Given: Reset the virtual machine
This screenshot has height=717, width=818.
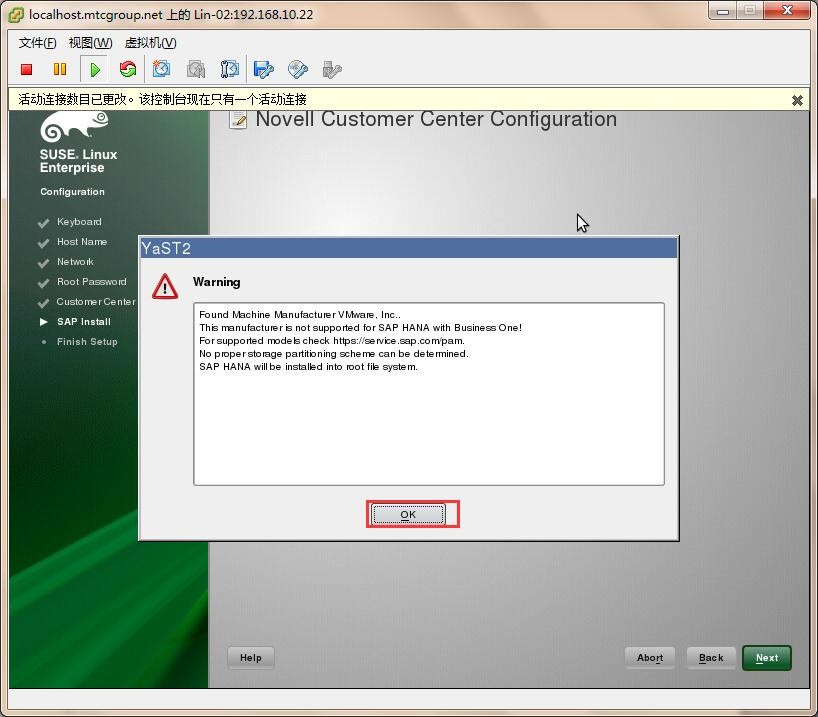Looking at the screenshot, I should click(128, 69).
